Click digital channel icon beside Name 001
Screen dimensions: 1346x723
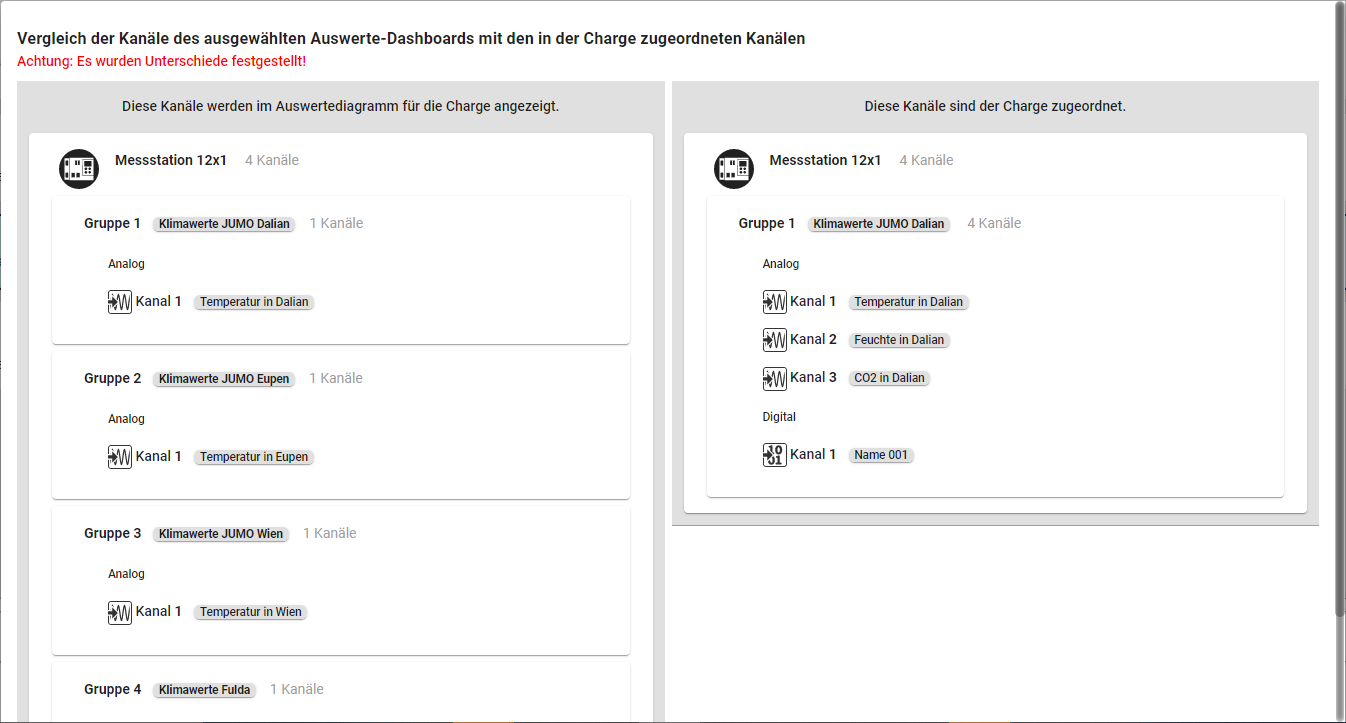pyautogui.click(x=775, y=455)
